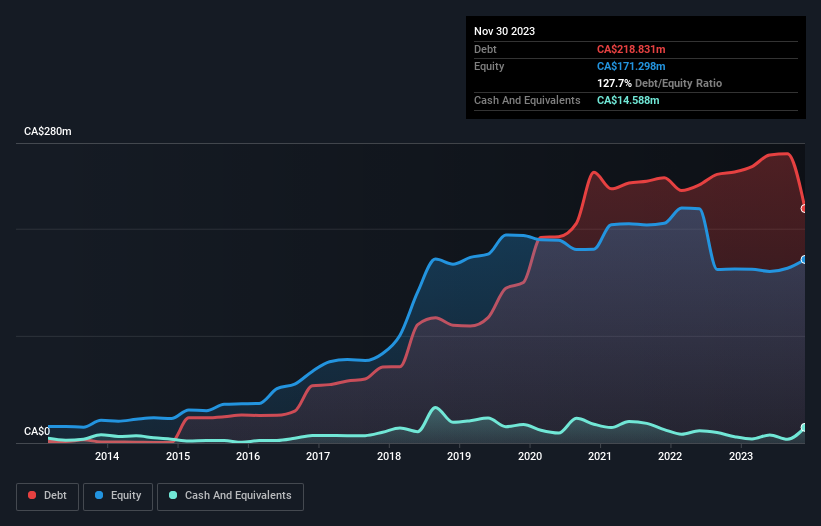This screenshot has height=526, width=821.
Task: Click the teal Cash And Equivalents legend dot
Action: point(173,495)
